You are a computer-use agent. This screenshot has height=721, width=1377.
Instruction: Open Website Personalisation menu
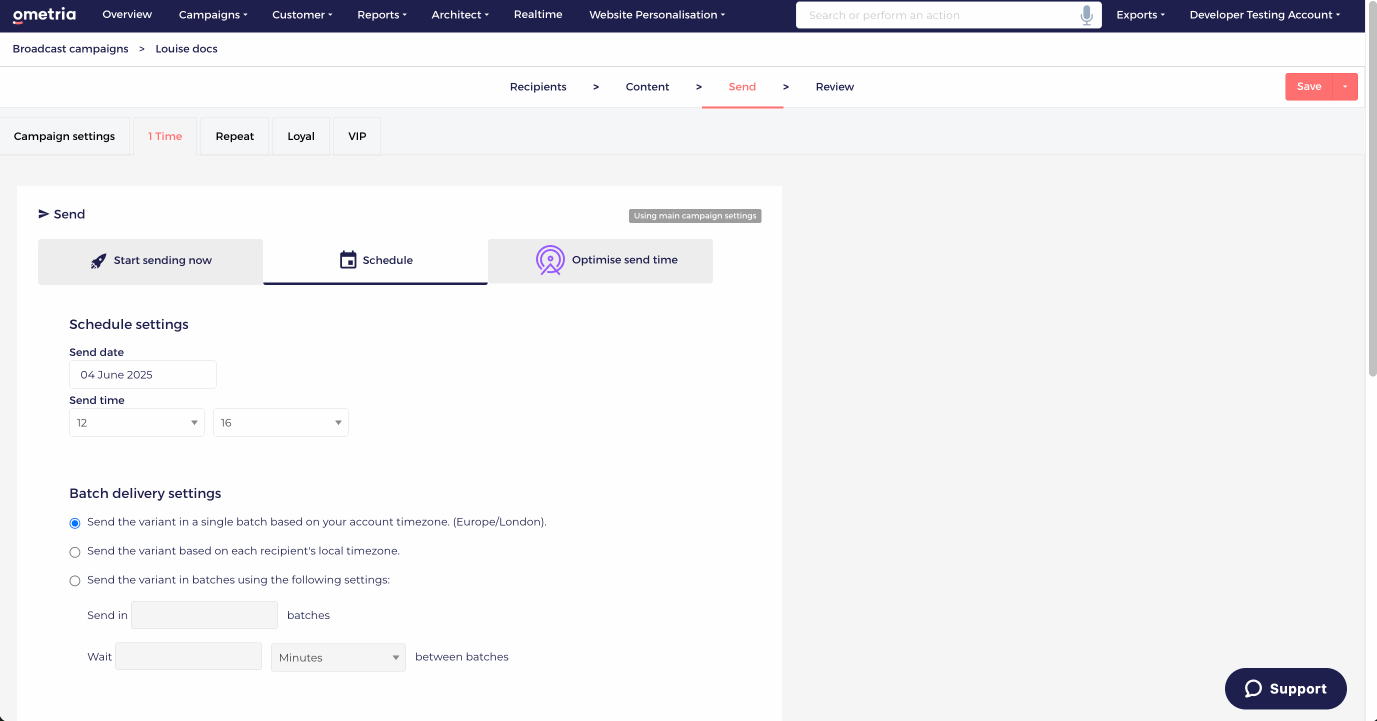pyautogui.click(x=657, y=15)
